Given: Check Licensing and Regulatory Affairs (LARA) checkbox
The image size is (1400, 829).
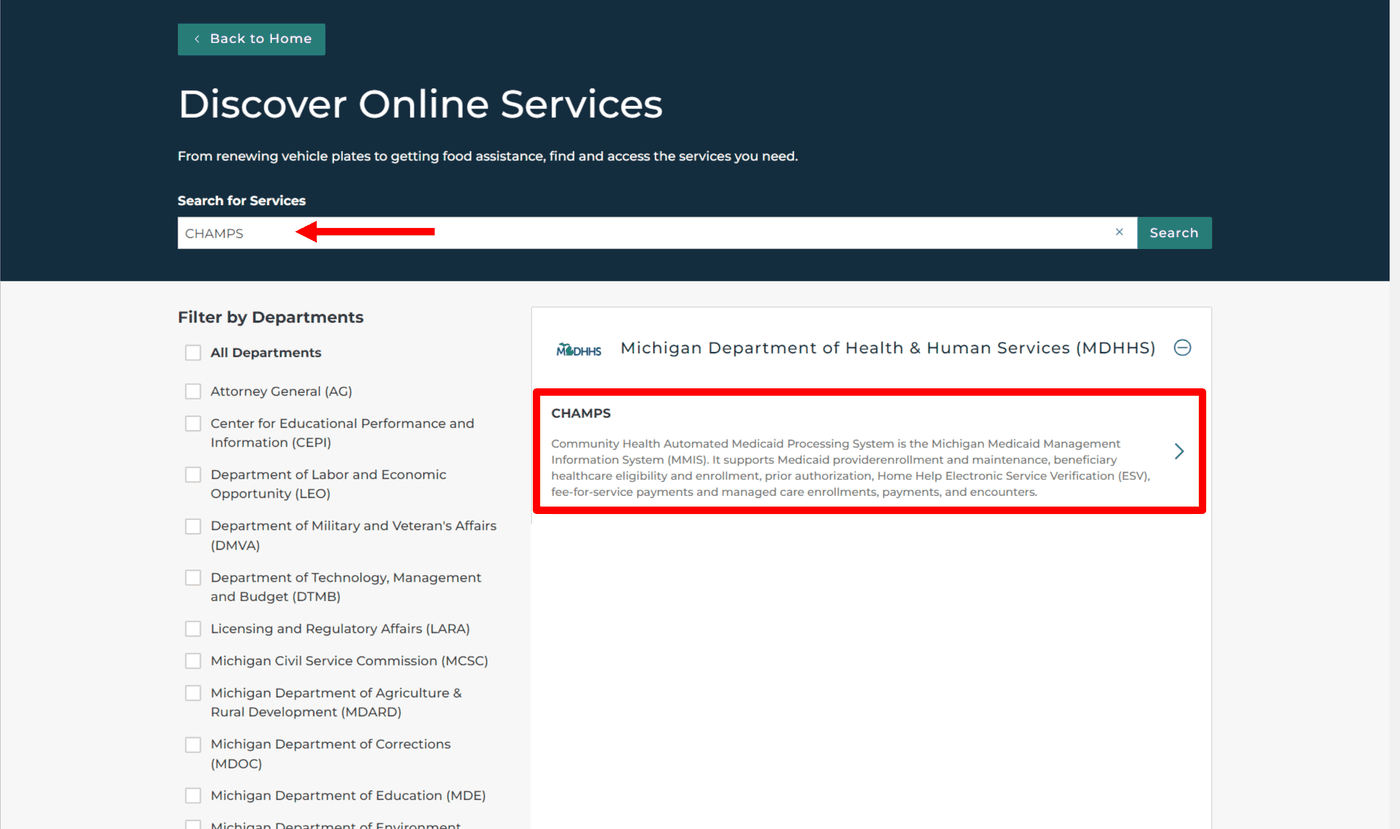Looking at the screenshot, I should coord(193,629).
